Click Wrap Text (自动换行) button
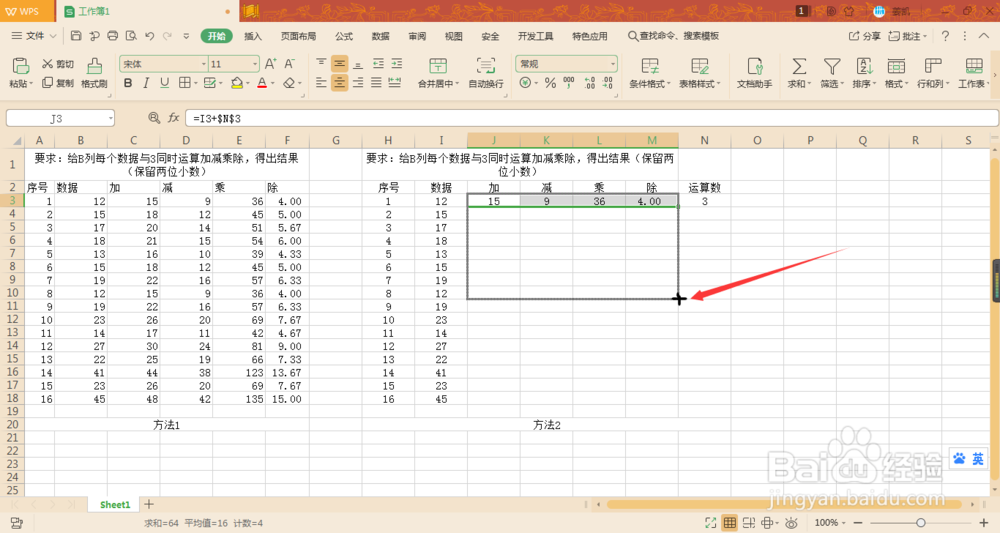 (x=486, y=73)
